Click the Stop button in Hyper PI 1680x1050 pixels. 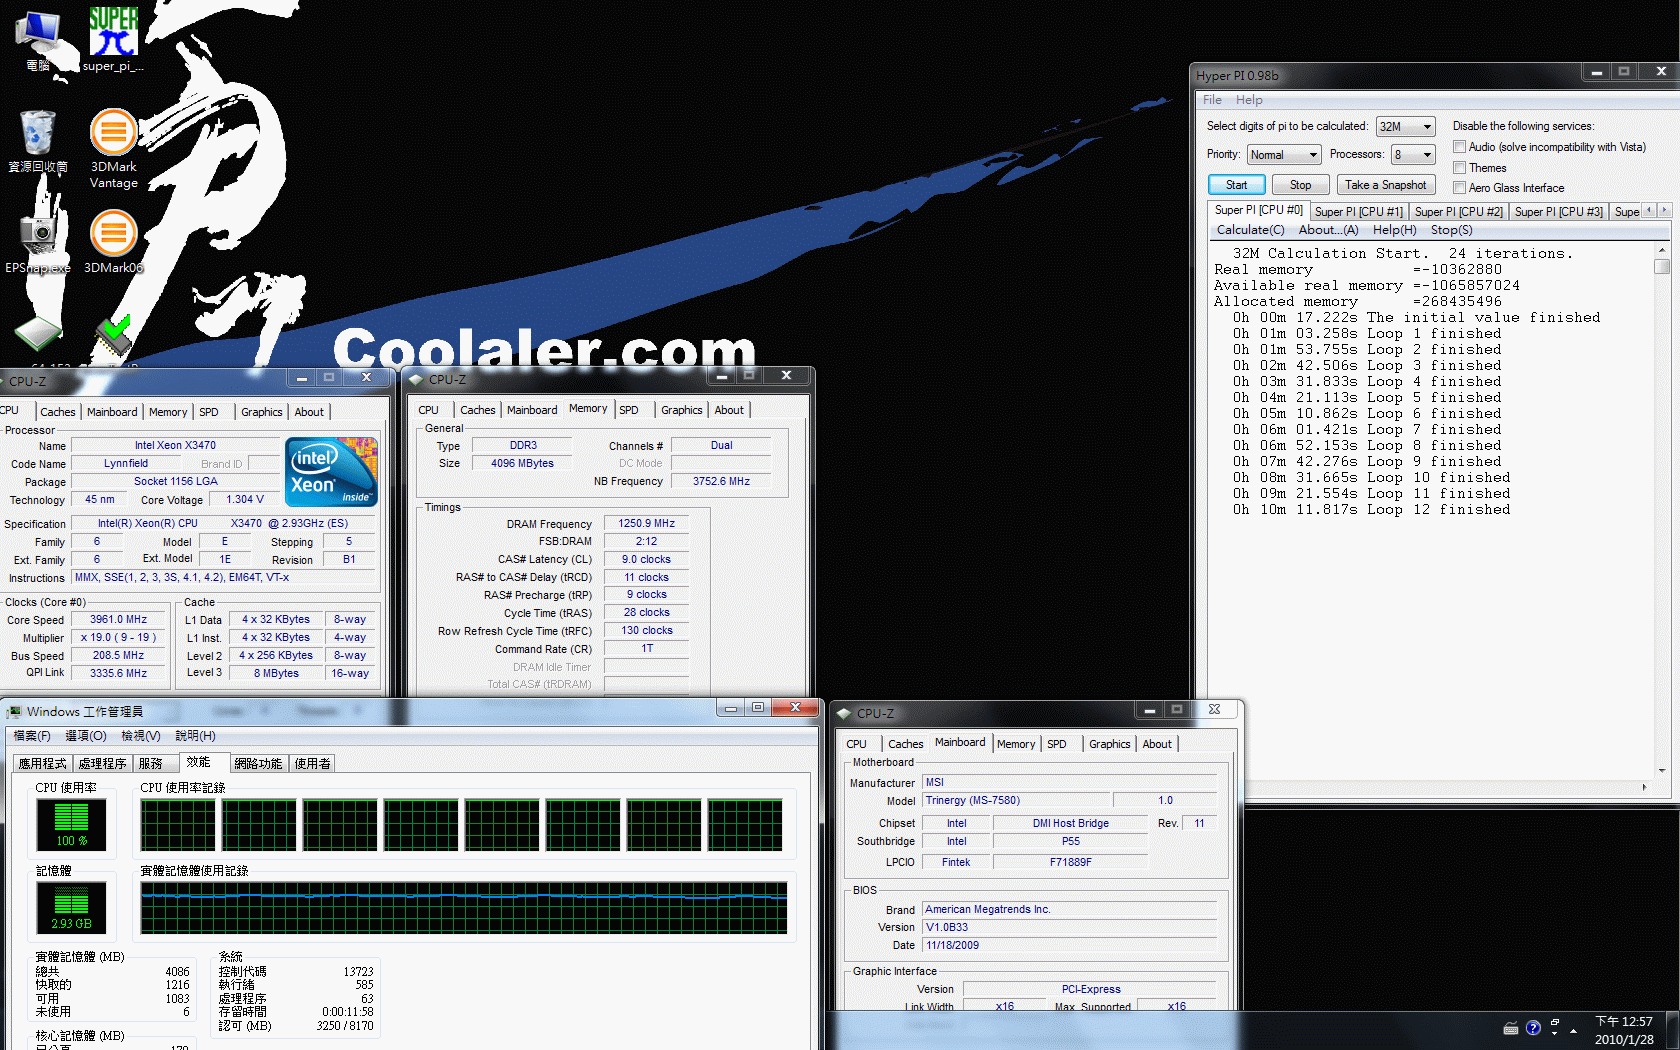click(1300, 185)
